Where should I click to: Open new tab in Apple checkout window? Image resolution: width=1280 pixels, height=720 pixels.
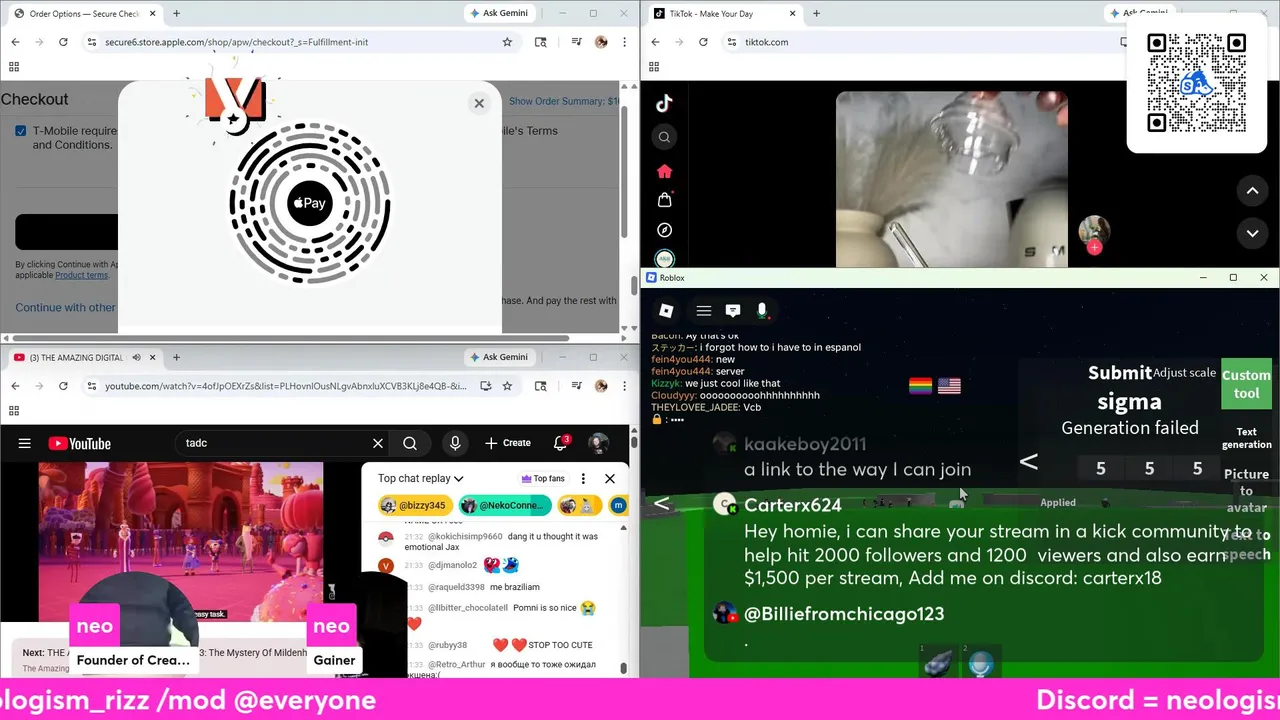coord(176,13)
